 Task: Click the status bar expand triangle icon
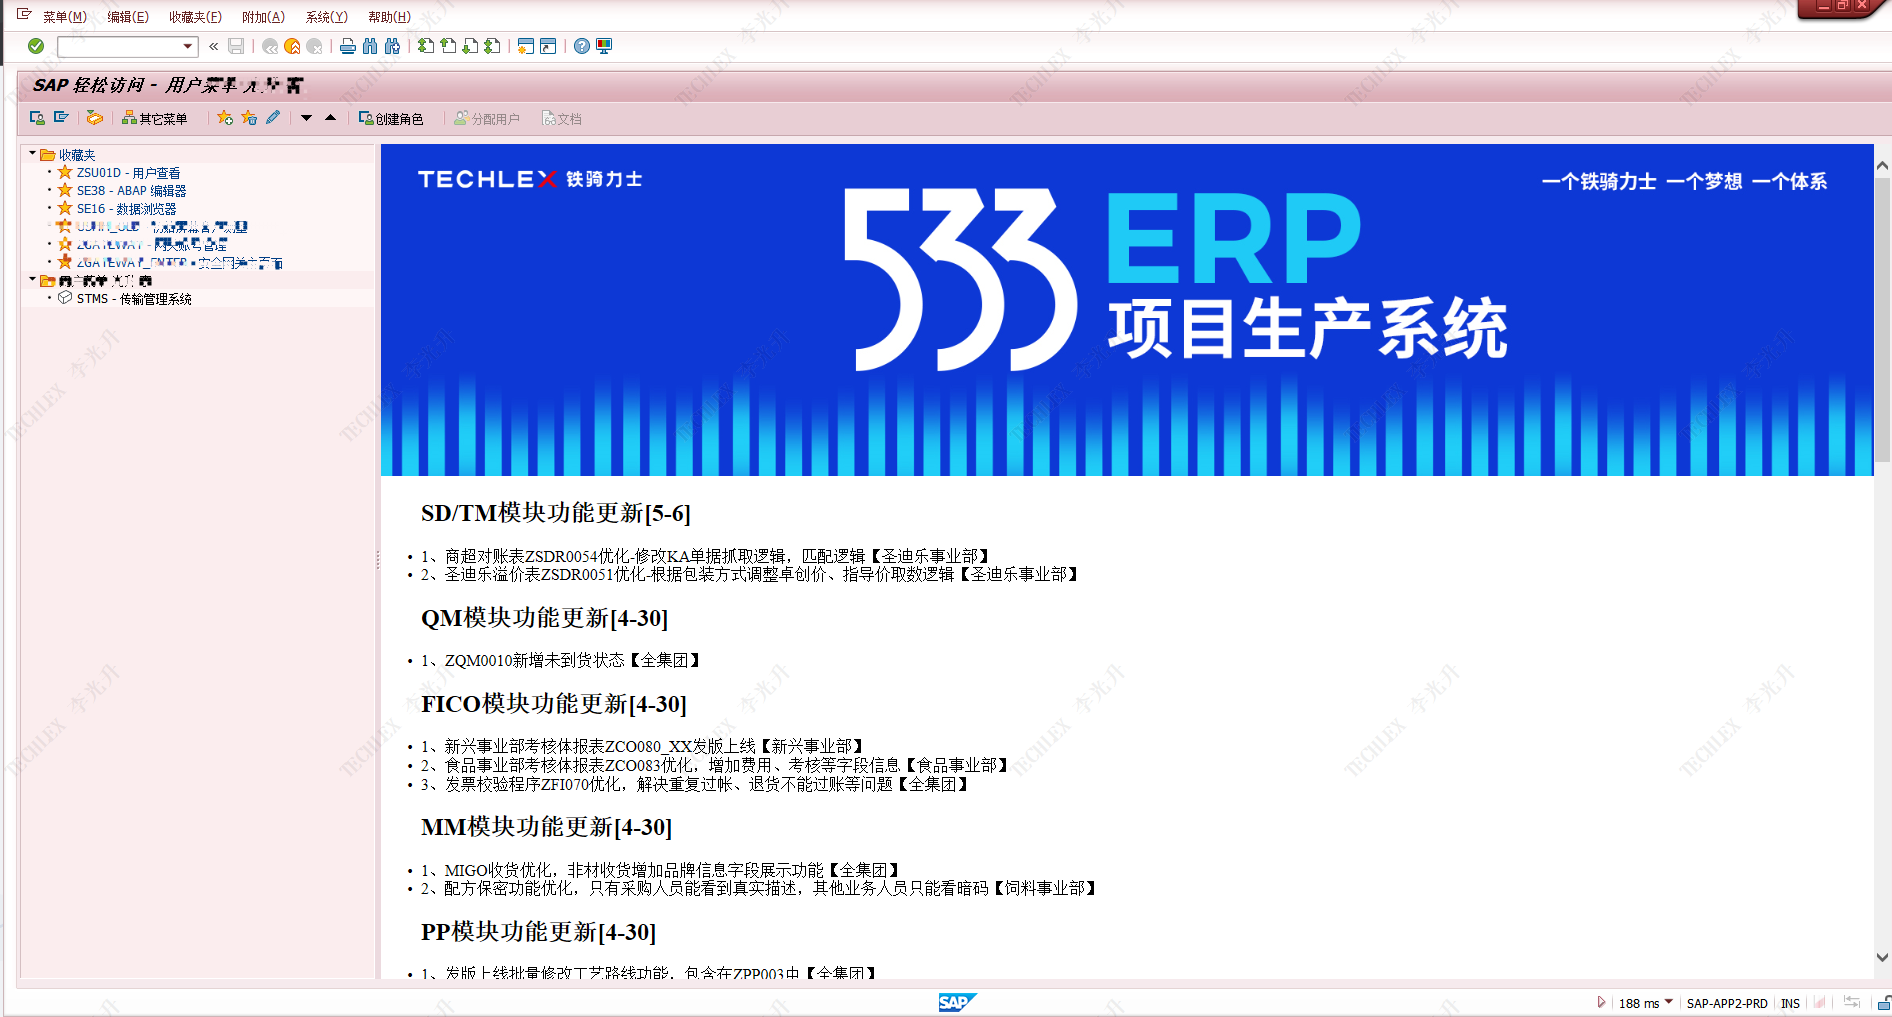click(x=1601, y=1002)
